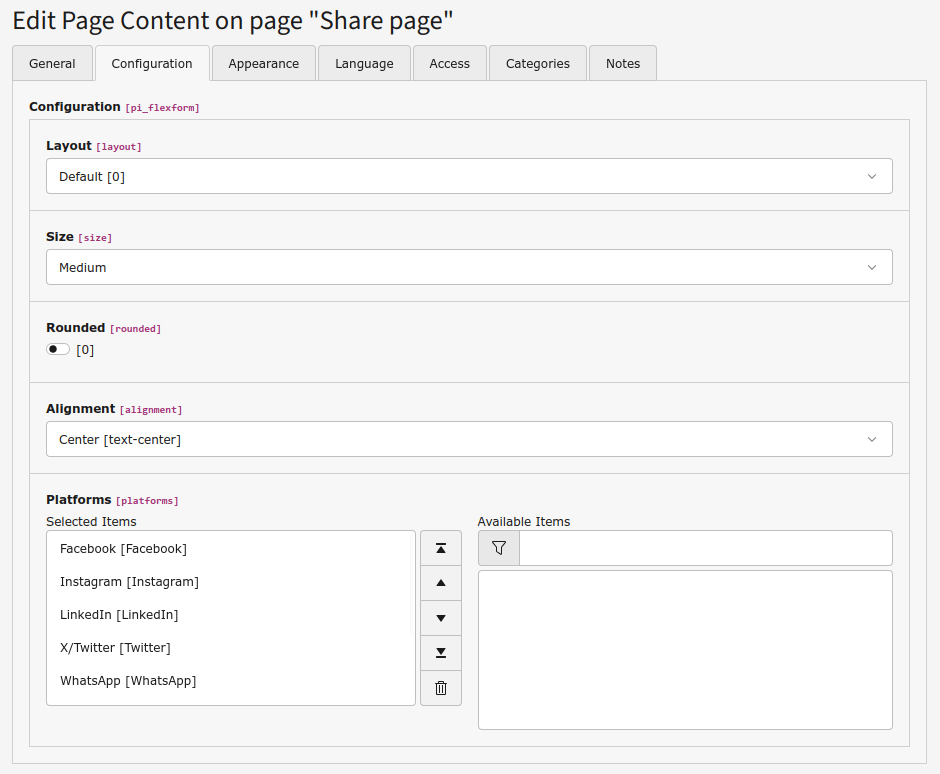Select WhatsApp in Selected Items list

click(x=128, y=681)
